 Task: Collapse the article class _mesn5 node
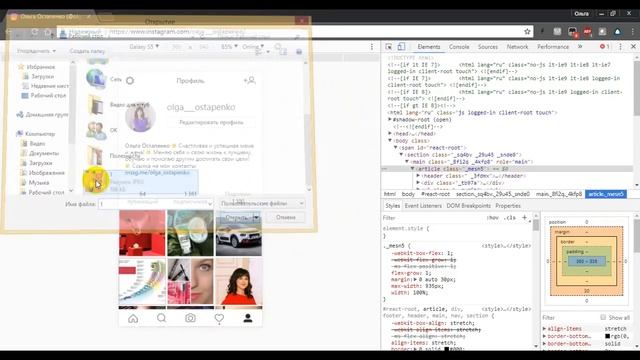tap(413, 169)
